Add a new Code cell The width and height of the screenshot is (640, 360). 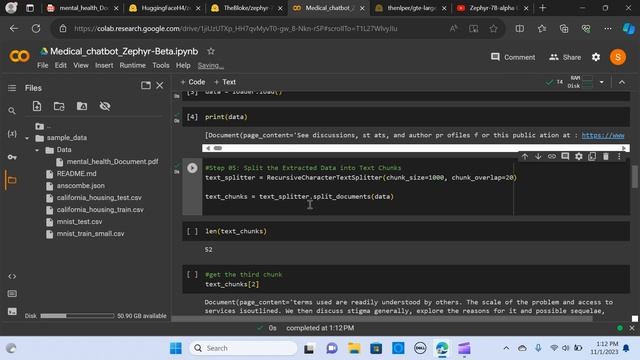pos(193,82)
